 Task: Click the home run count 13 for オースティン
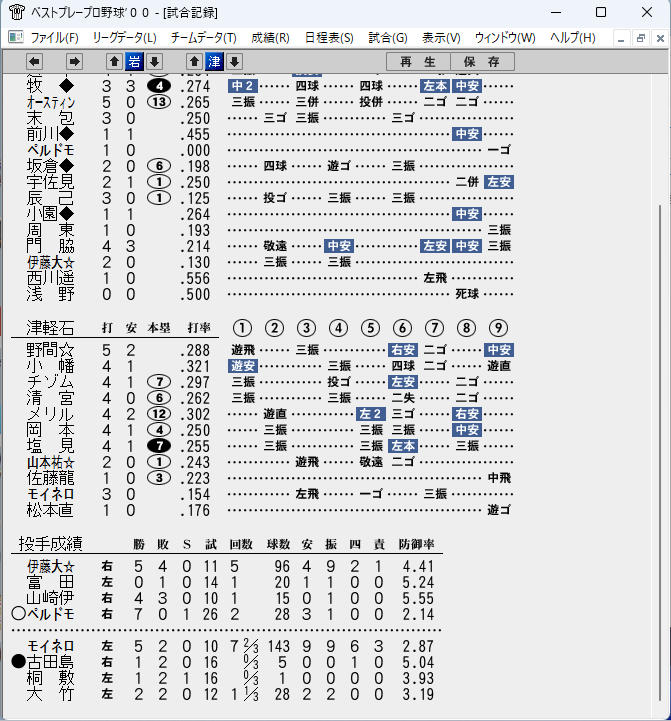tap(159, 102)
